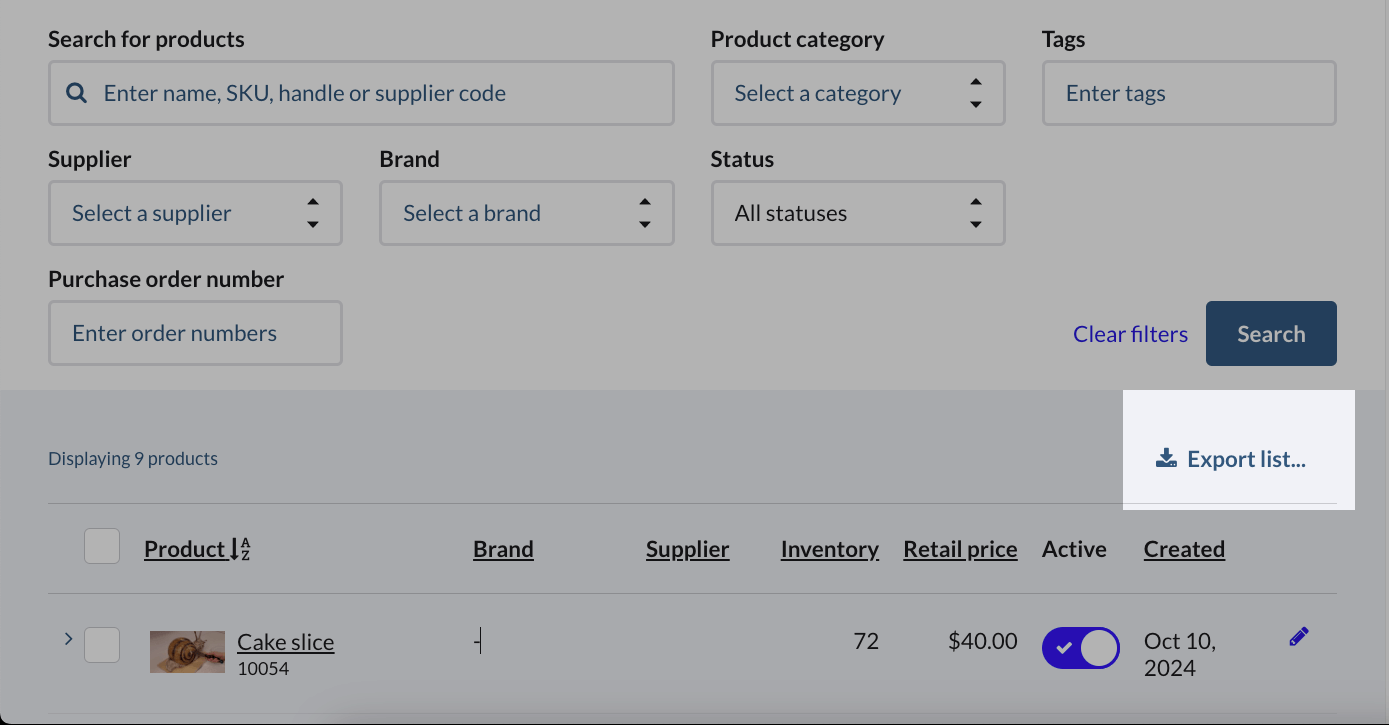
Task: Sort by the Created column header
Action: pos(1184,549)
